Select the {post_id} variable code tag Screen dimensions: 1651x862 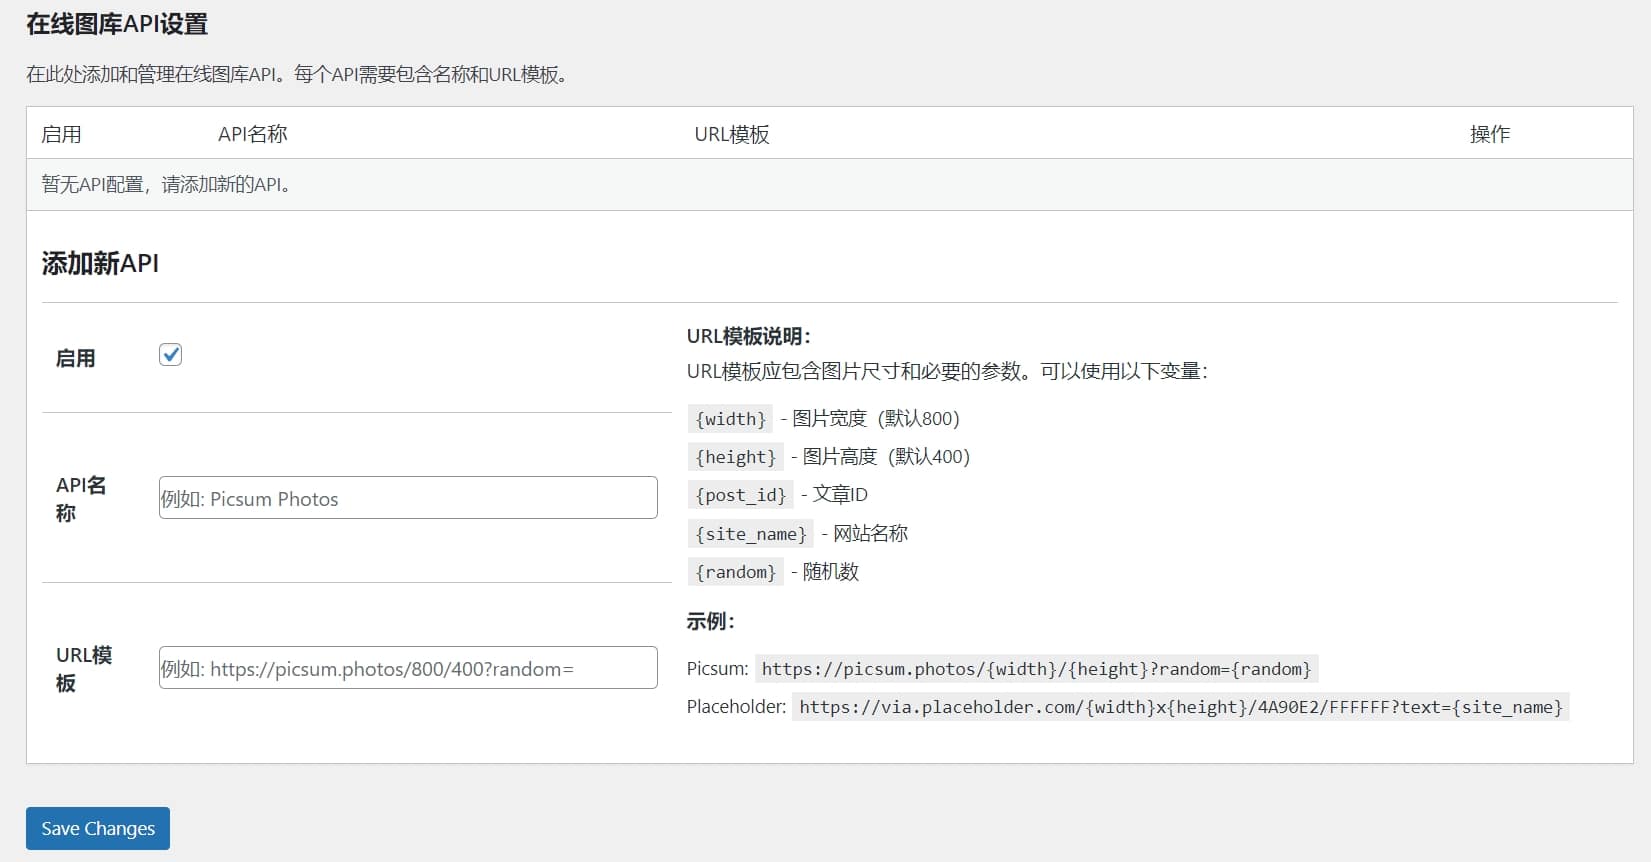740,495
